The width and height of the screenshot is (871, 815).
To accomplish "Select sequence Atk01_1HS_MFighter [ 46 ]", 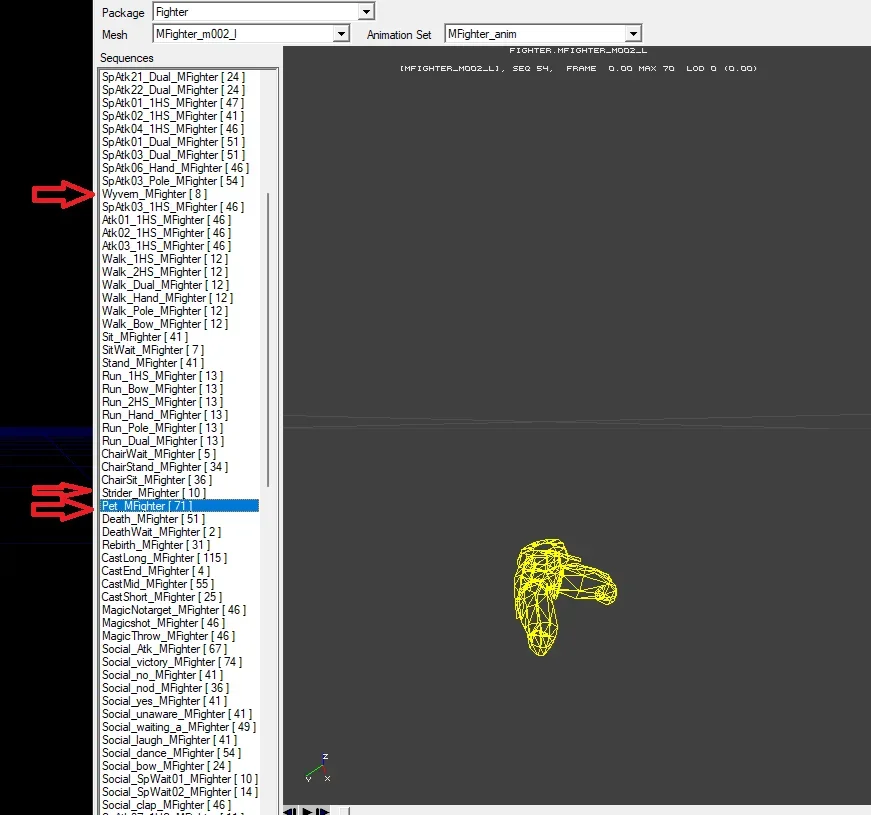I will (166, 219).
